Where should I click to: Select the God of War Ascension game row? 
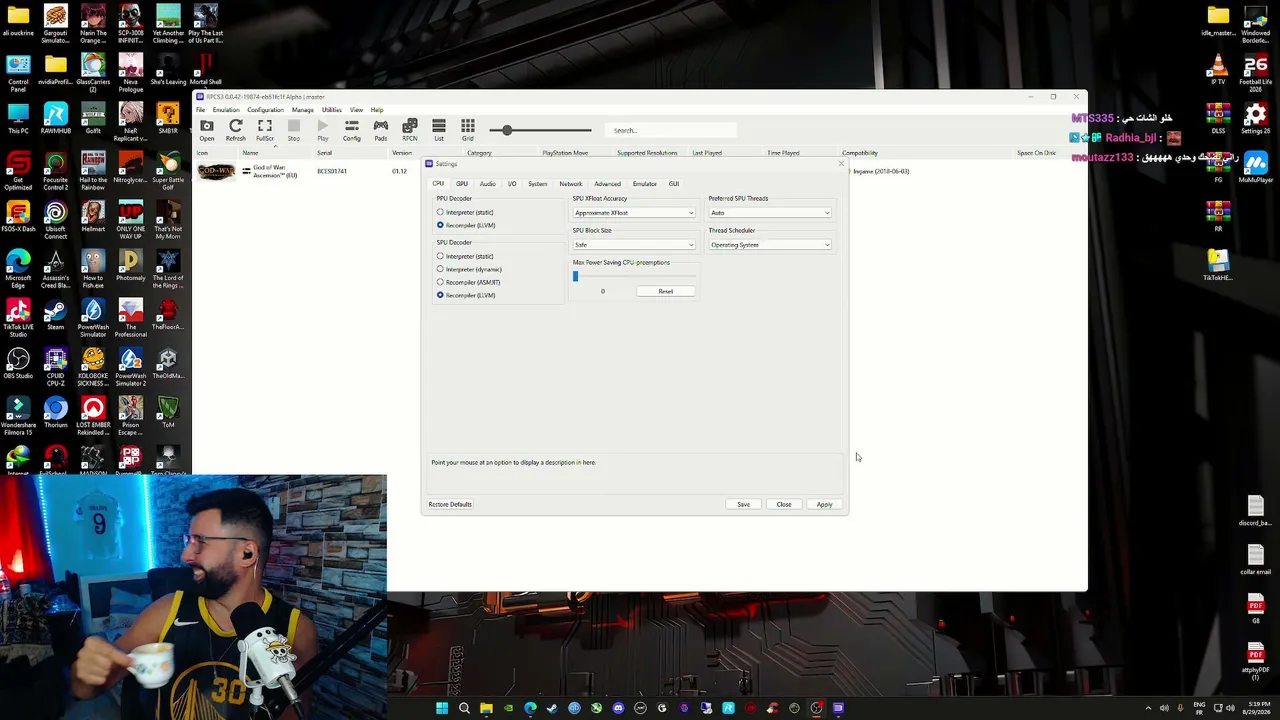pos(640,171)
